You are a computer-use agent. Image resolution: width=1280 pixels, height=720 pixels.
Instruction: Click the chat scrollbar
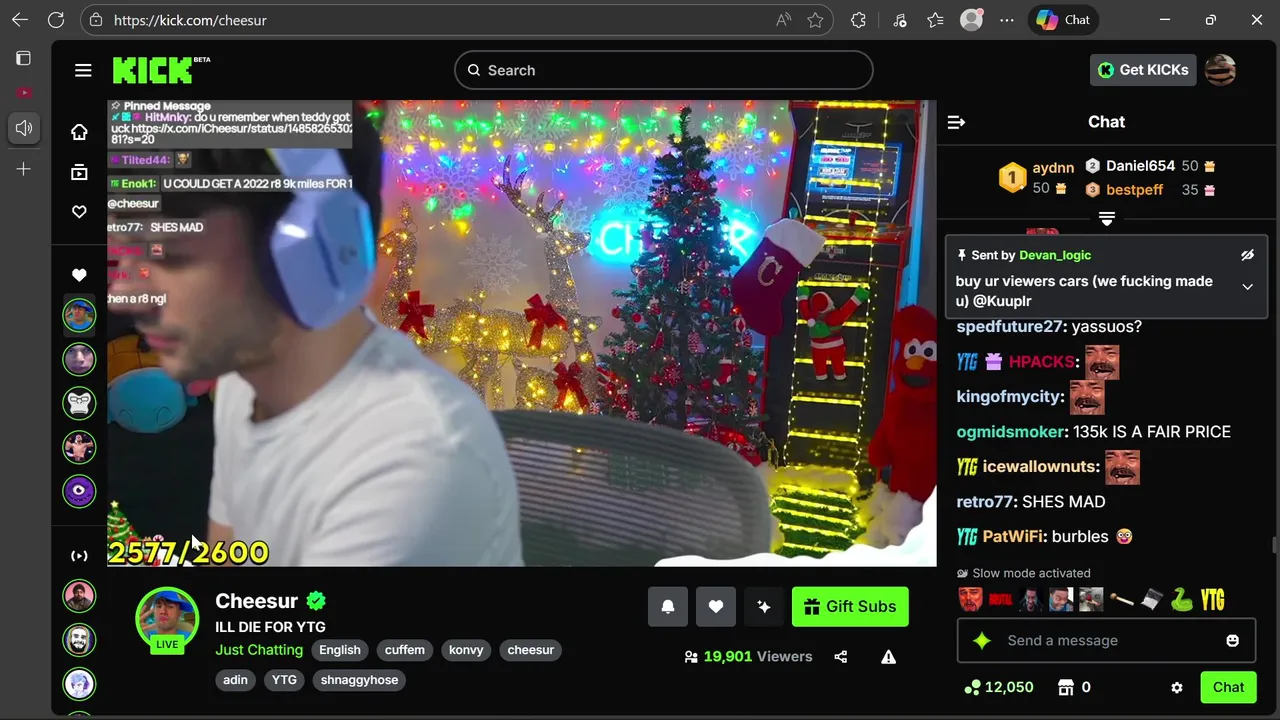pos(1274,545)
